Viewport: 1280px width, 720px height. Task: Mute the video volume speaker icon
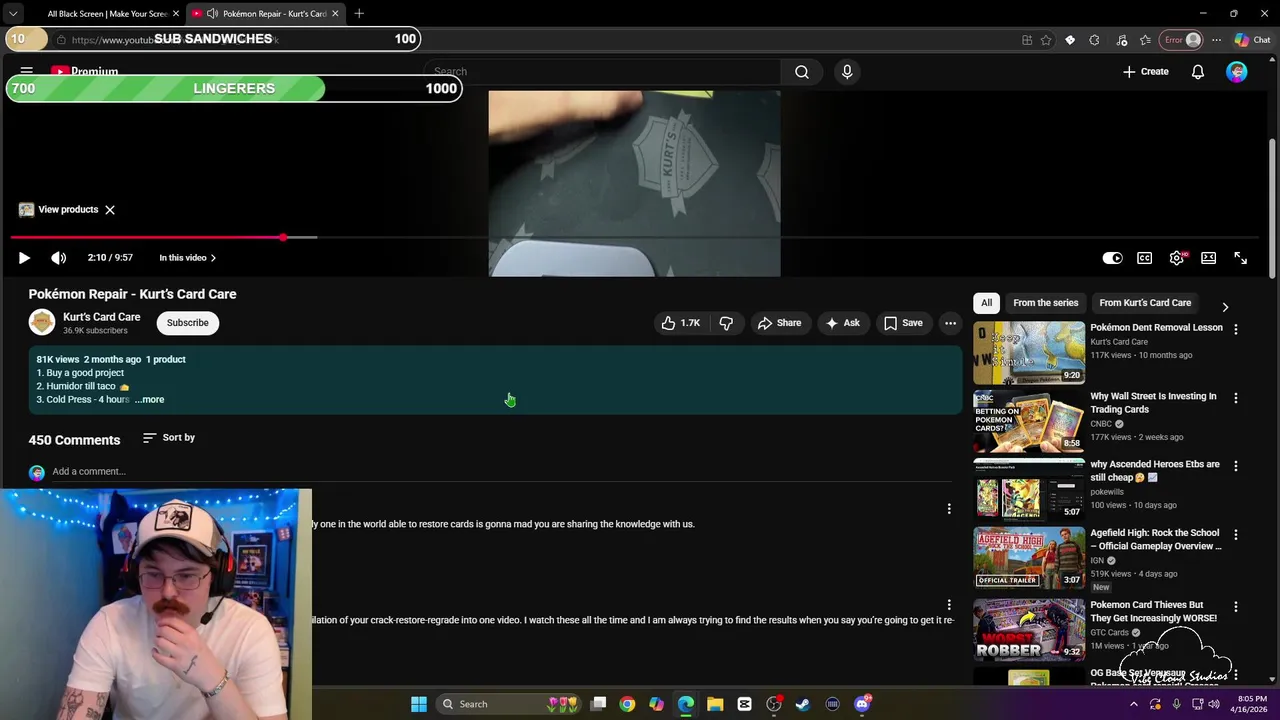click(59, 258)
